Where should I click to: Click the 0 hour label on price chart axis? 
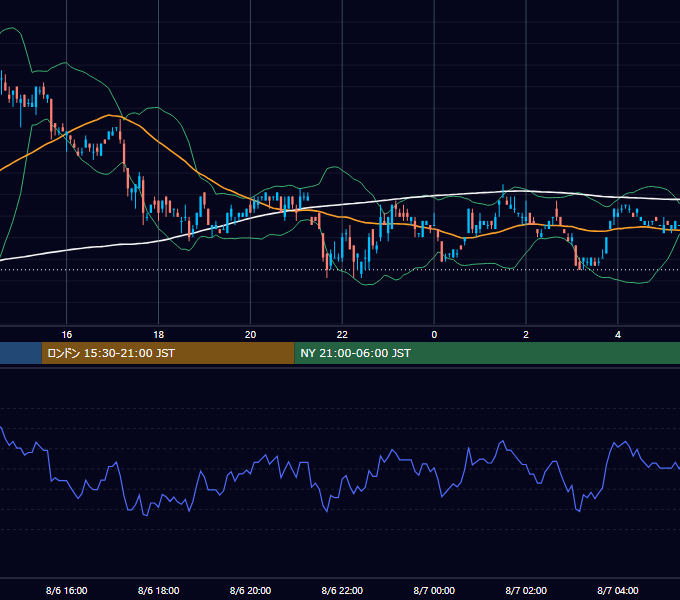[x=434, y=335]
